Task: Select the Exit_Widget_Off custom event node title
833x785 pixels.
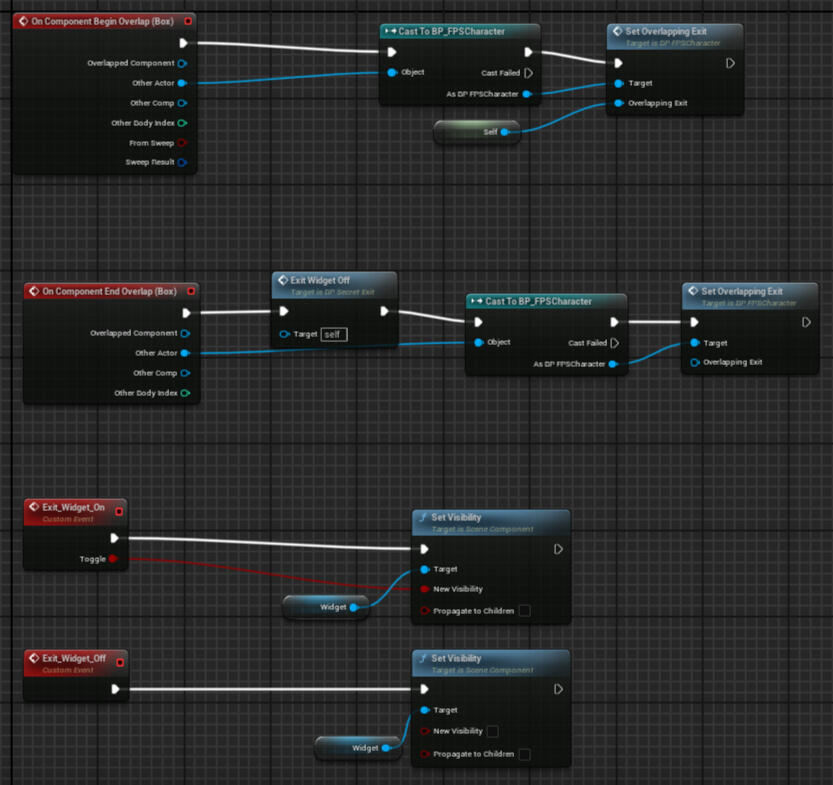Action: pyautogui.click(x=73, y=658)
